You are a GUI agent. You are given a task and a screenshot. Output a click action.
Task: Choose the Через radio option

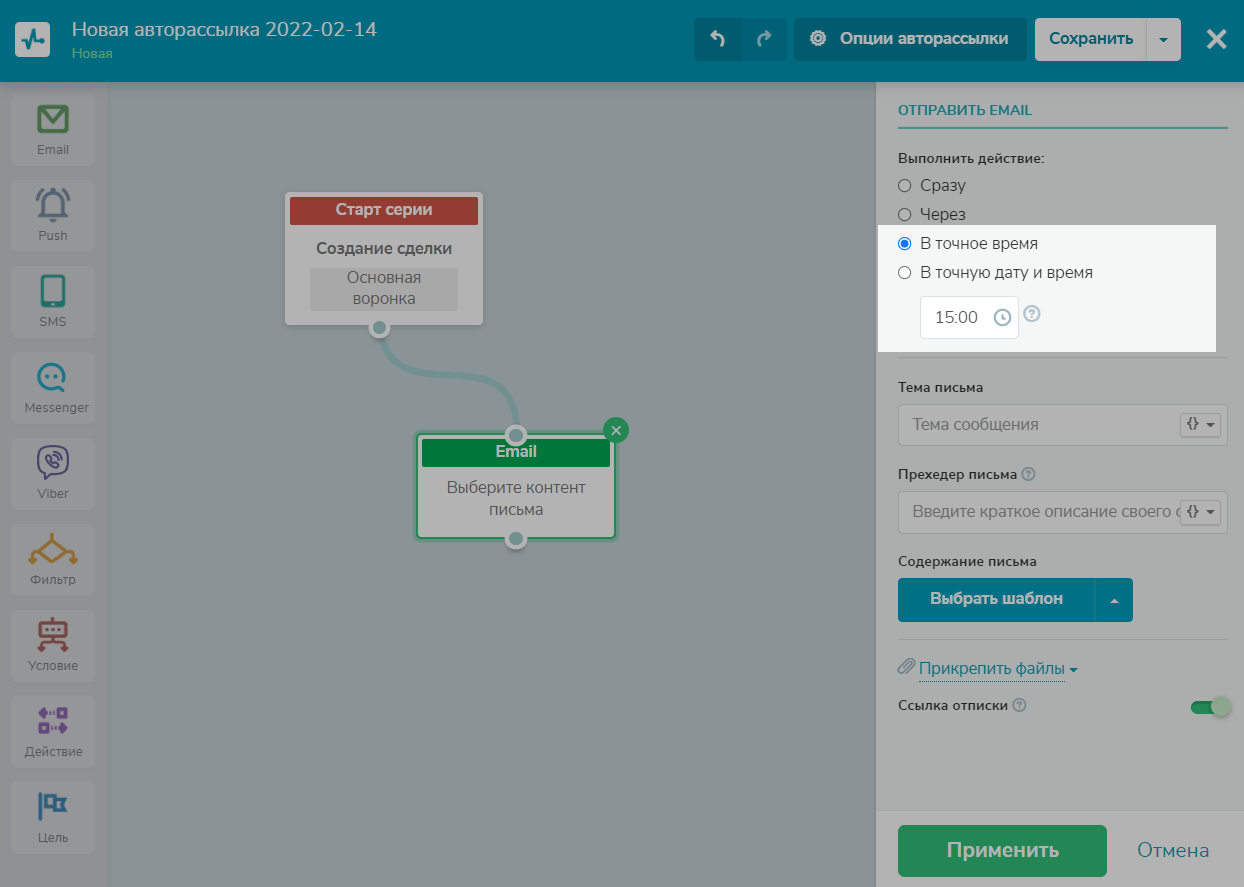(x=905, y=215)
